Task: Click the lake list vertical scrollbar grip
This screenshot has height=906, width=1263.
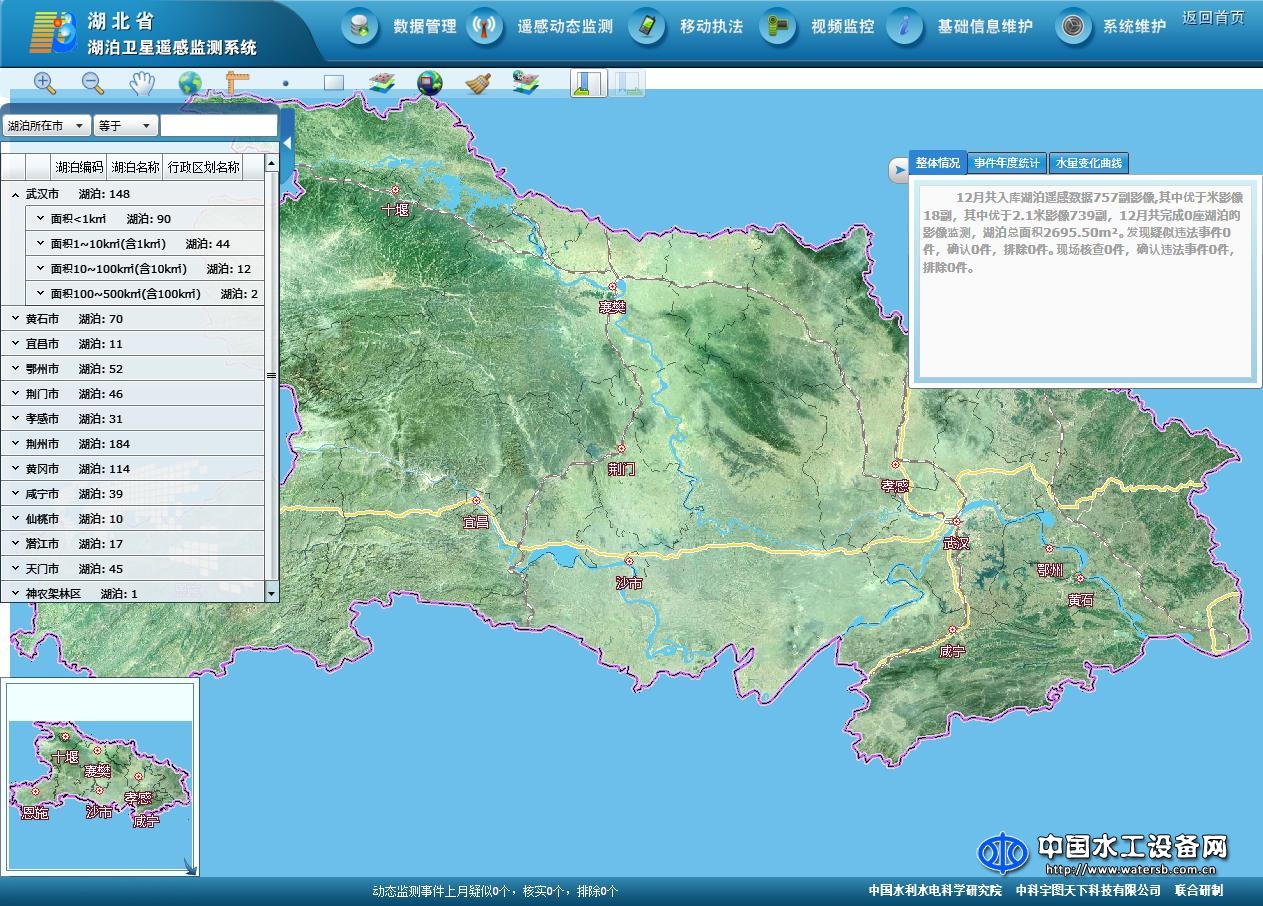Action: (x=271, y=376)
